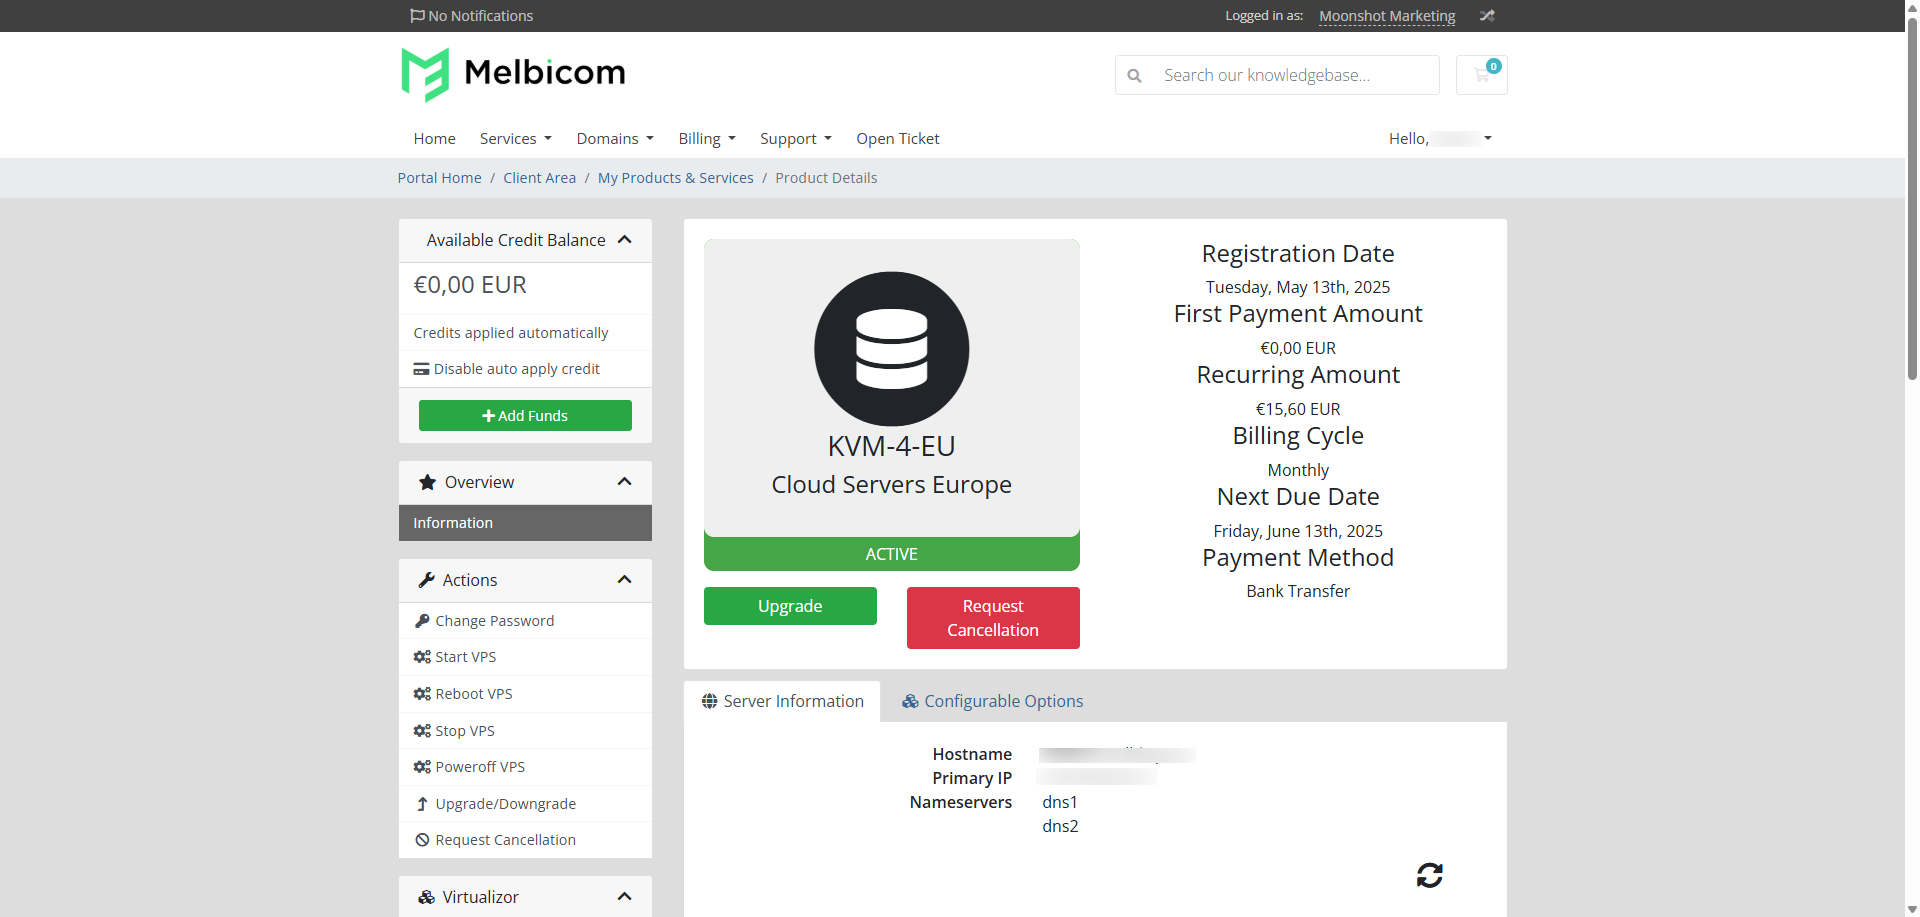This screenshot has height=917, width=1920.
Task: Click the scrollbar down arrow
Action: click(x=1912, y=909)
